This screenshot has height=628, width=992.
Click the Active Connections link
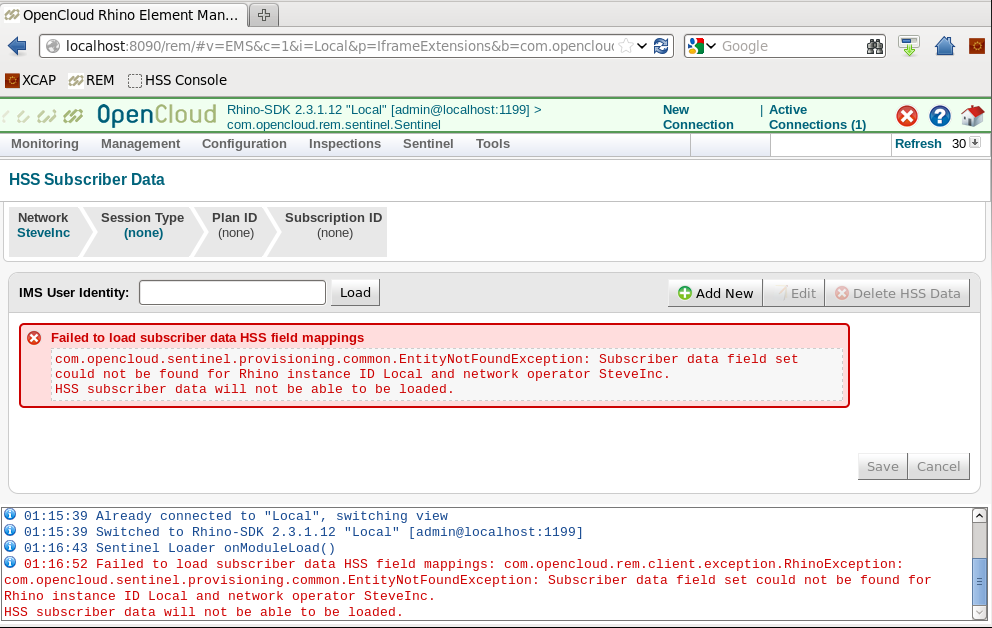[x=817, y=117]
